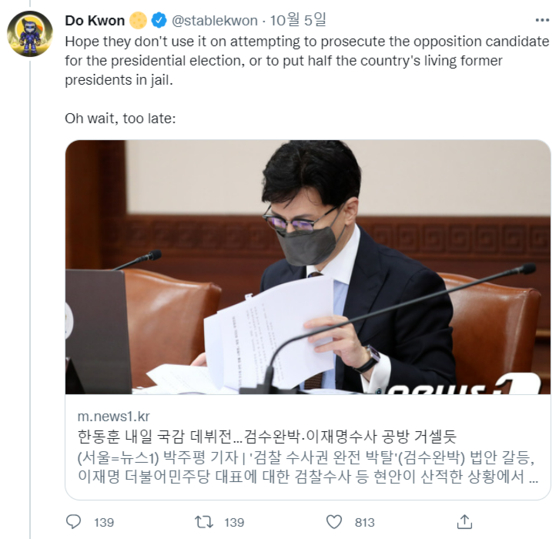Open the Do Kwon display name
559x539 pixels.
[95, 21]
